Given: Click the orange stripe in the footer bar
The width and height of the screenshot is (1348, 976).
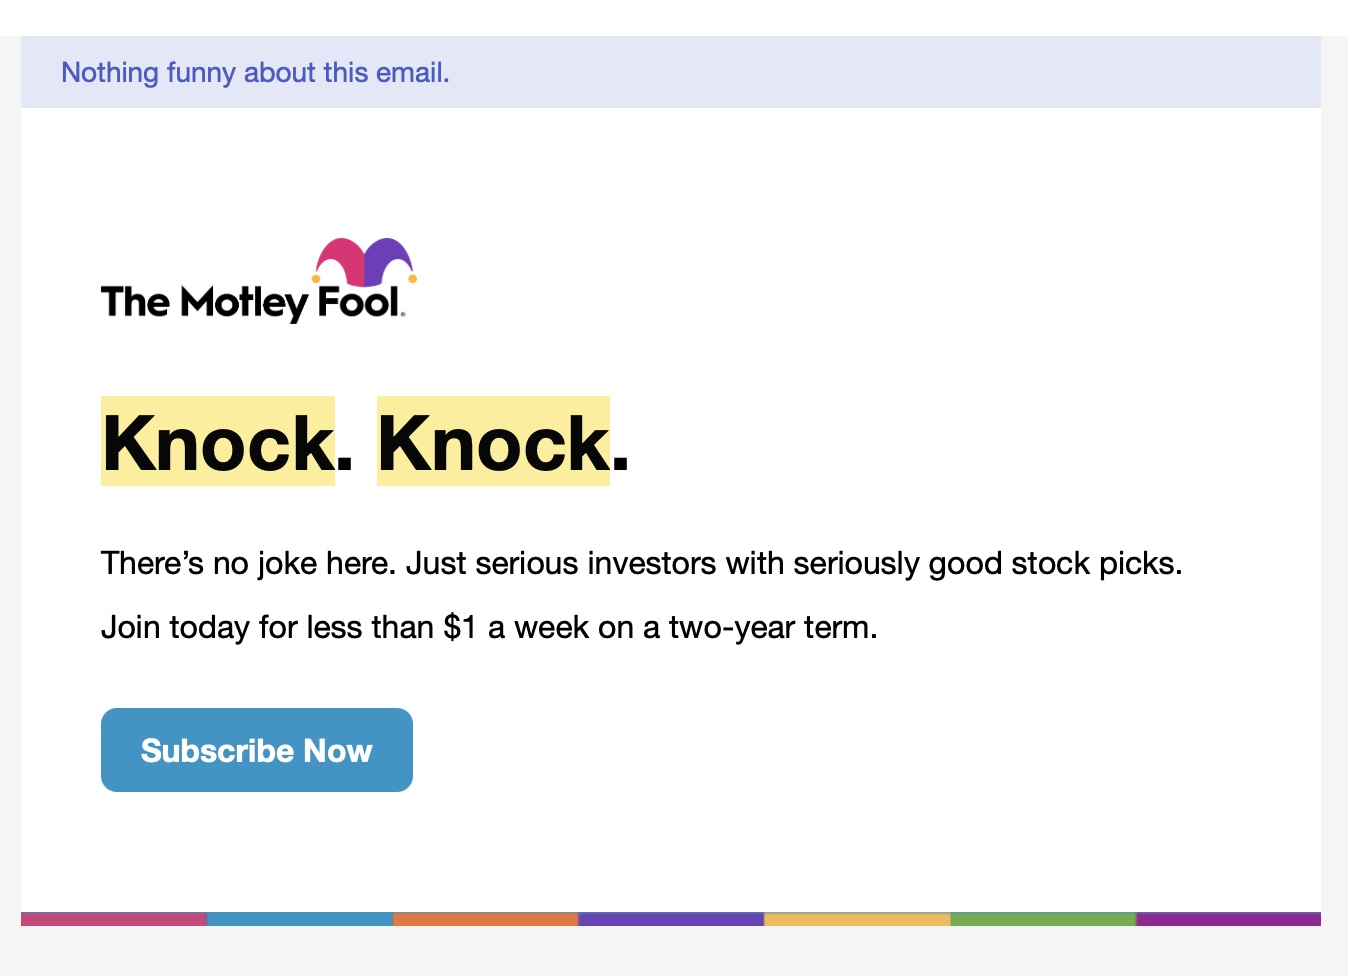Looking at the screenshot, I should pyautogui.click(x=485, y=917).
